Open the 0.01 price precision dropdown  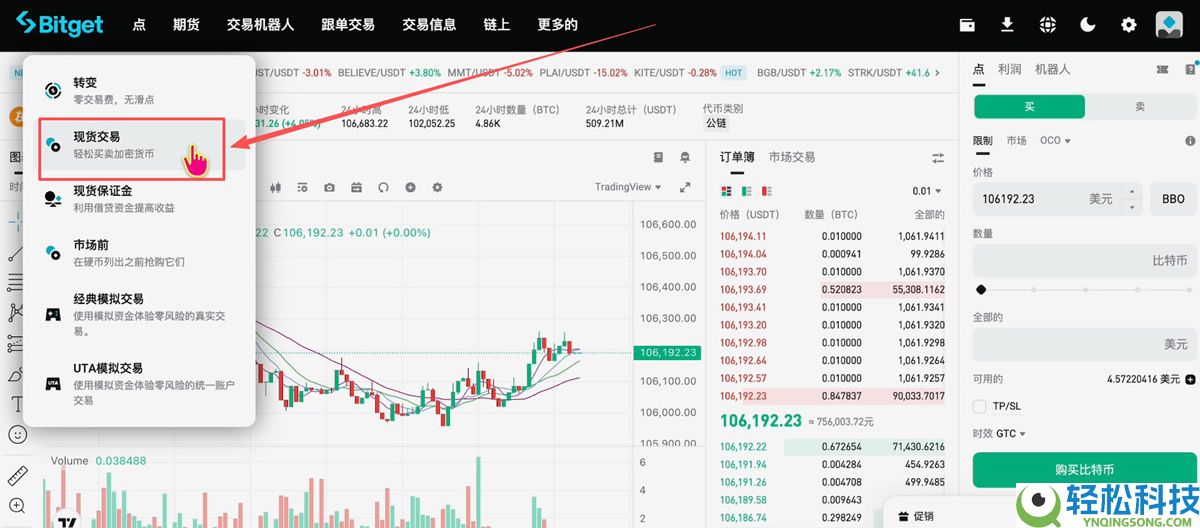[927, 191]
